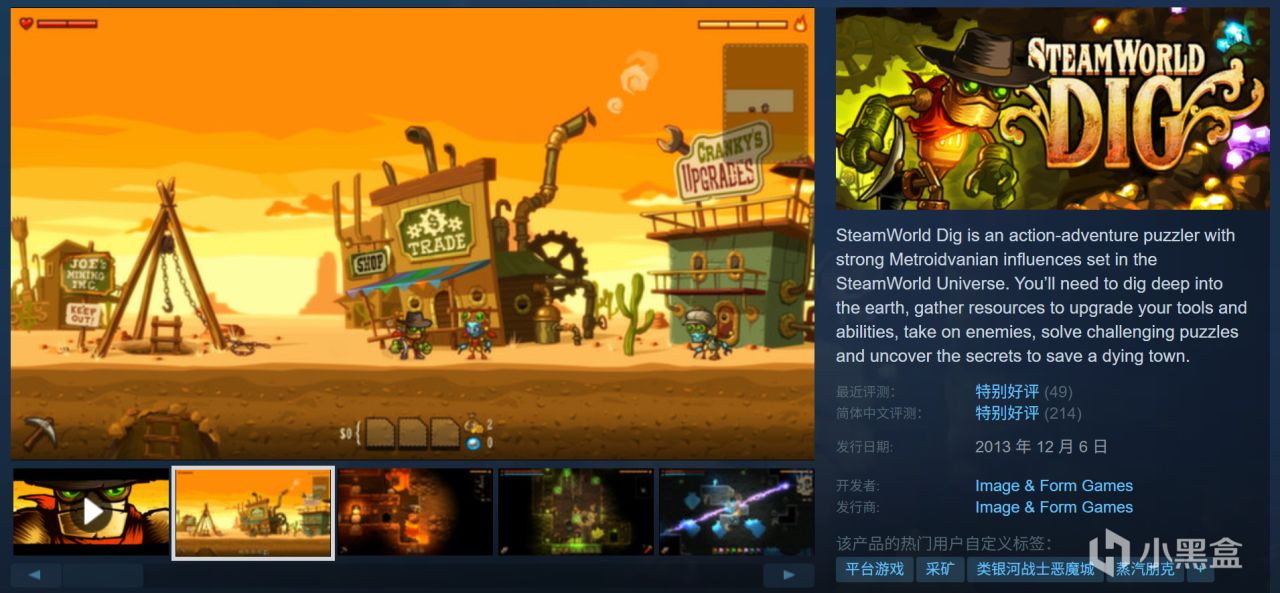
Task: Open the underground lava cave screenshot thumbnail
Action: [415, 512]
